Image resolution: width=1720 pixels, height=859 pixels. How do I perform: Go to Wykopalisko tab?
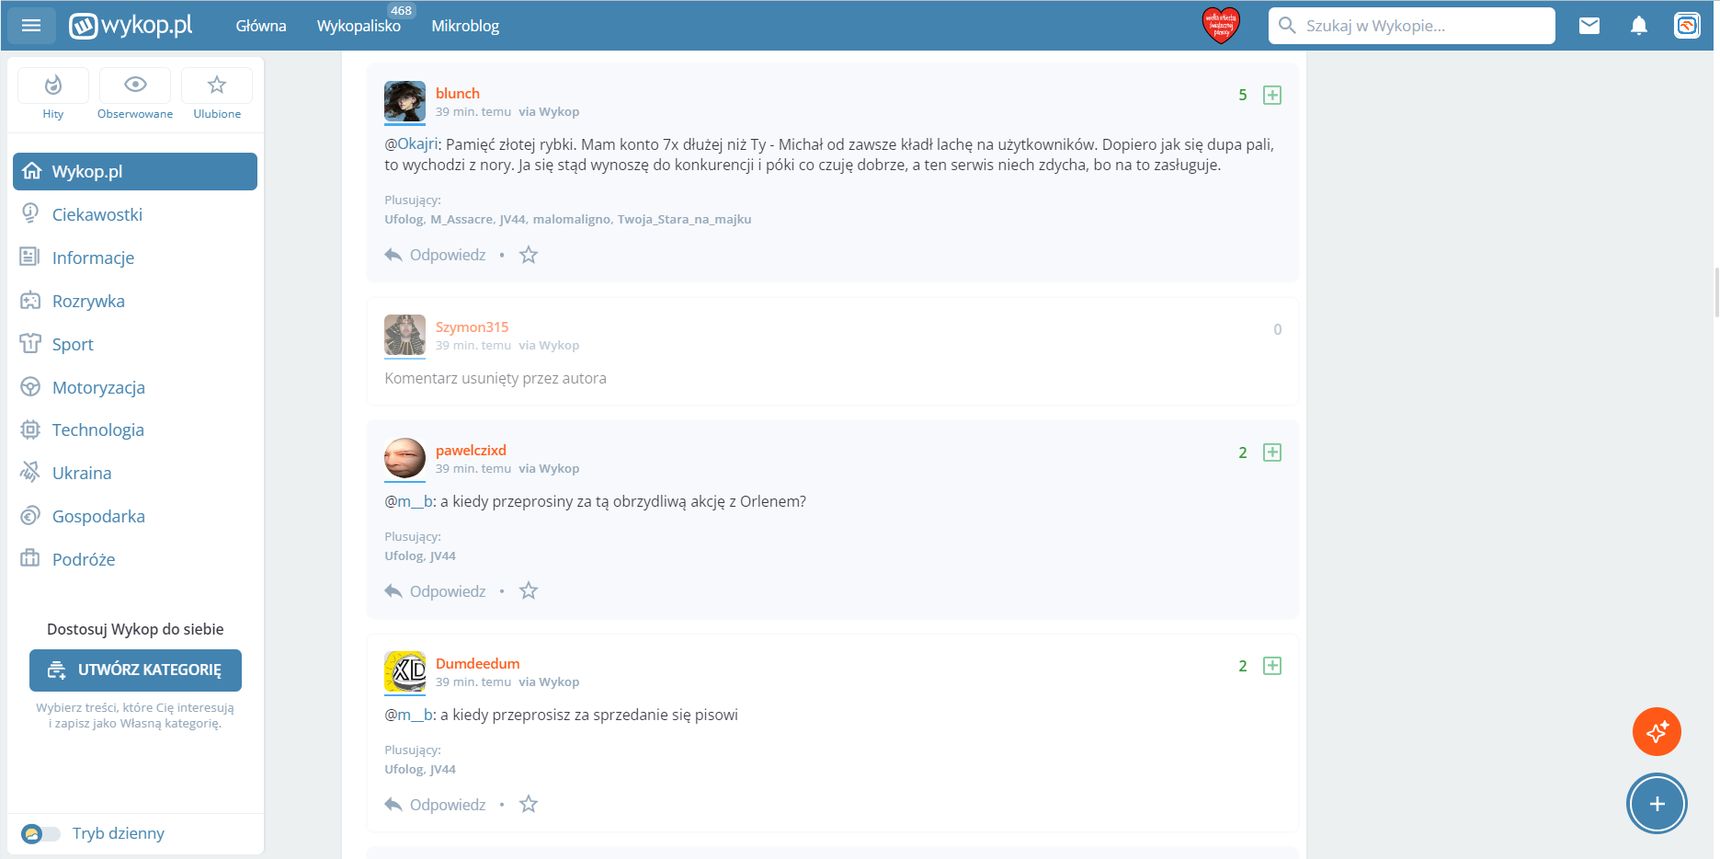click(x=358, y=26)
